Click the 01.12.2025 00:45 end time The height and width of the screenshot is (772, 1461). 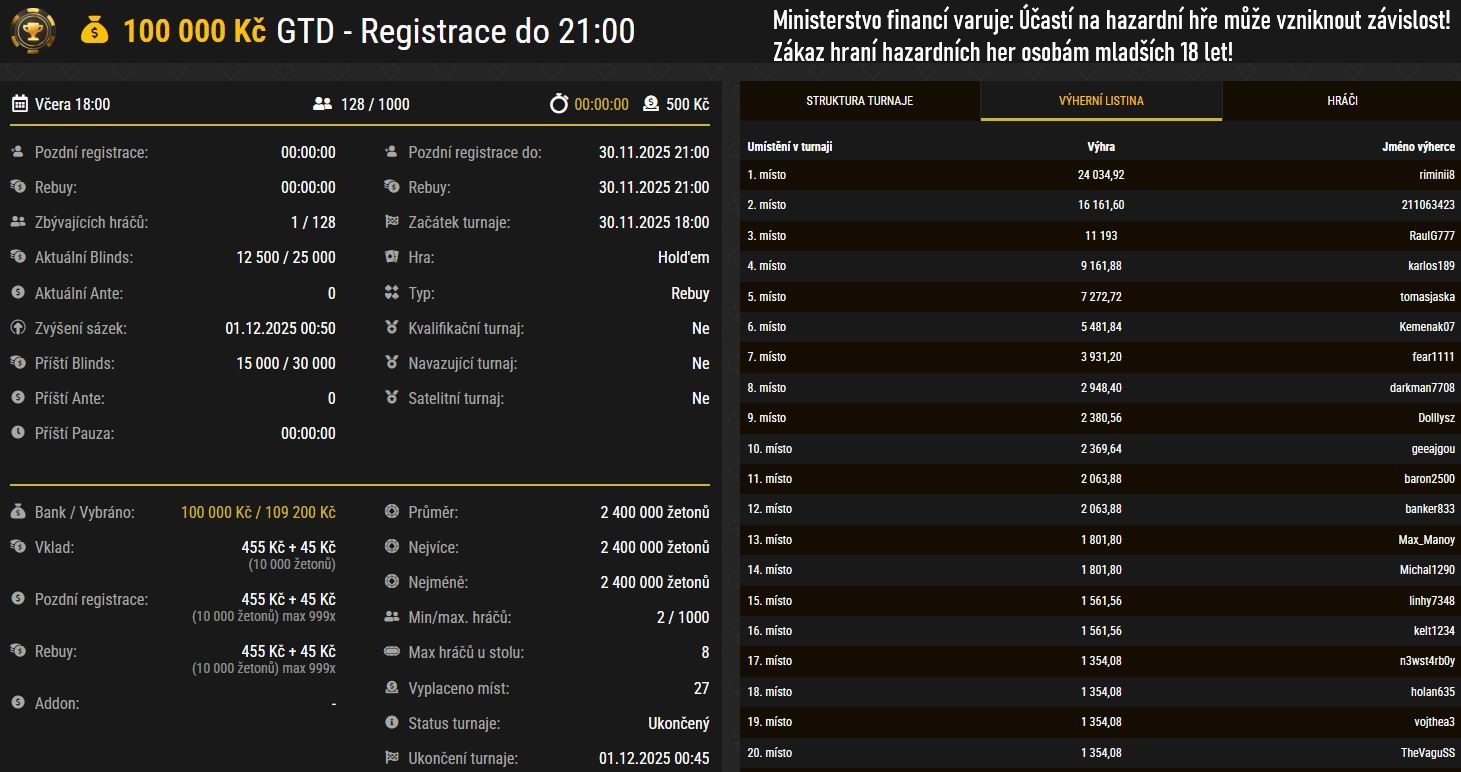coord(654,758)
